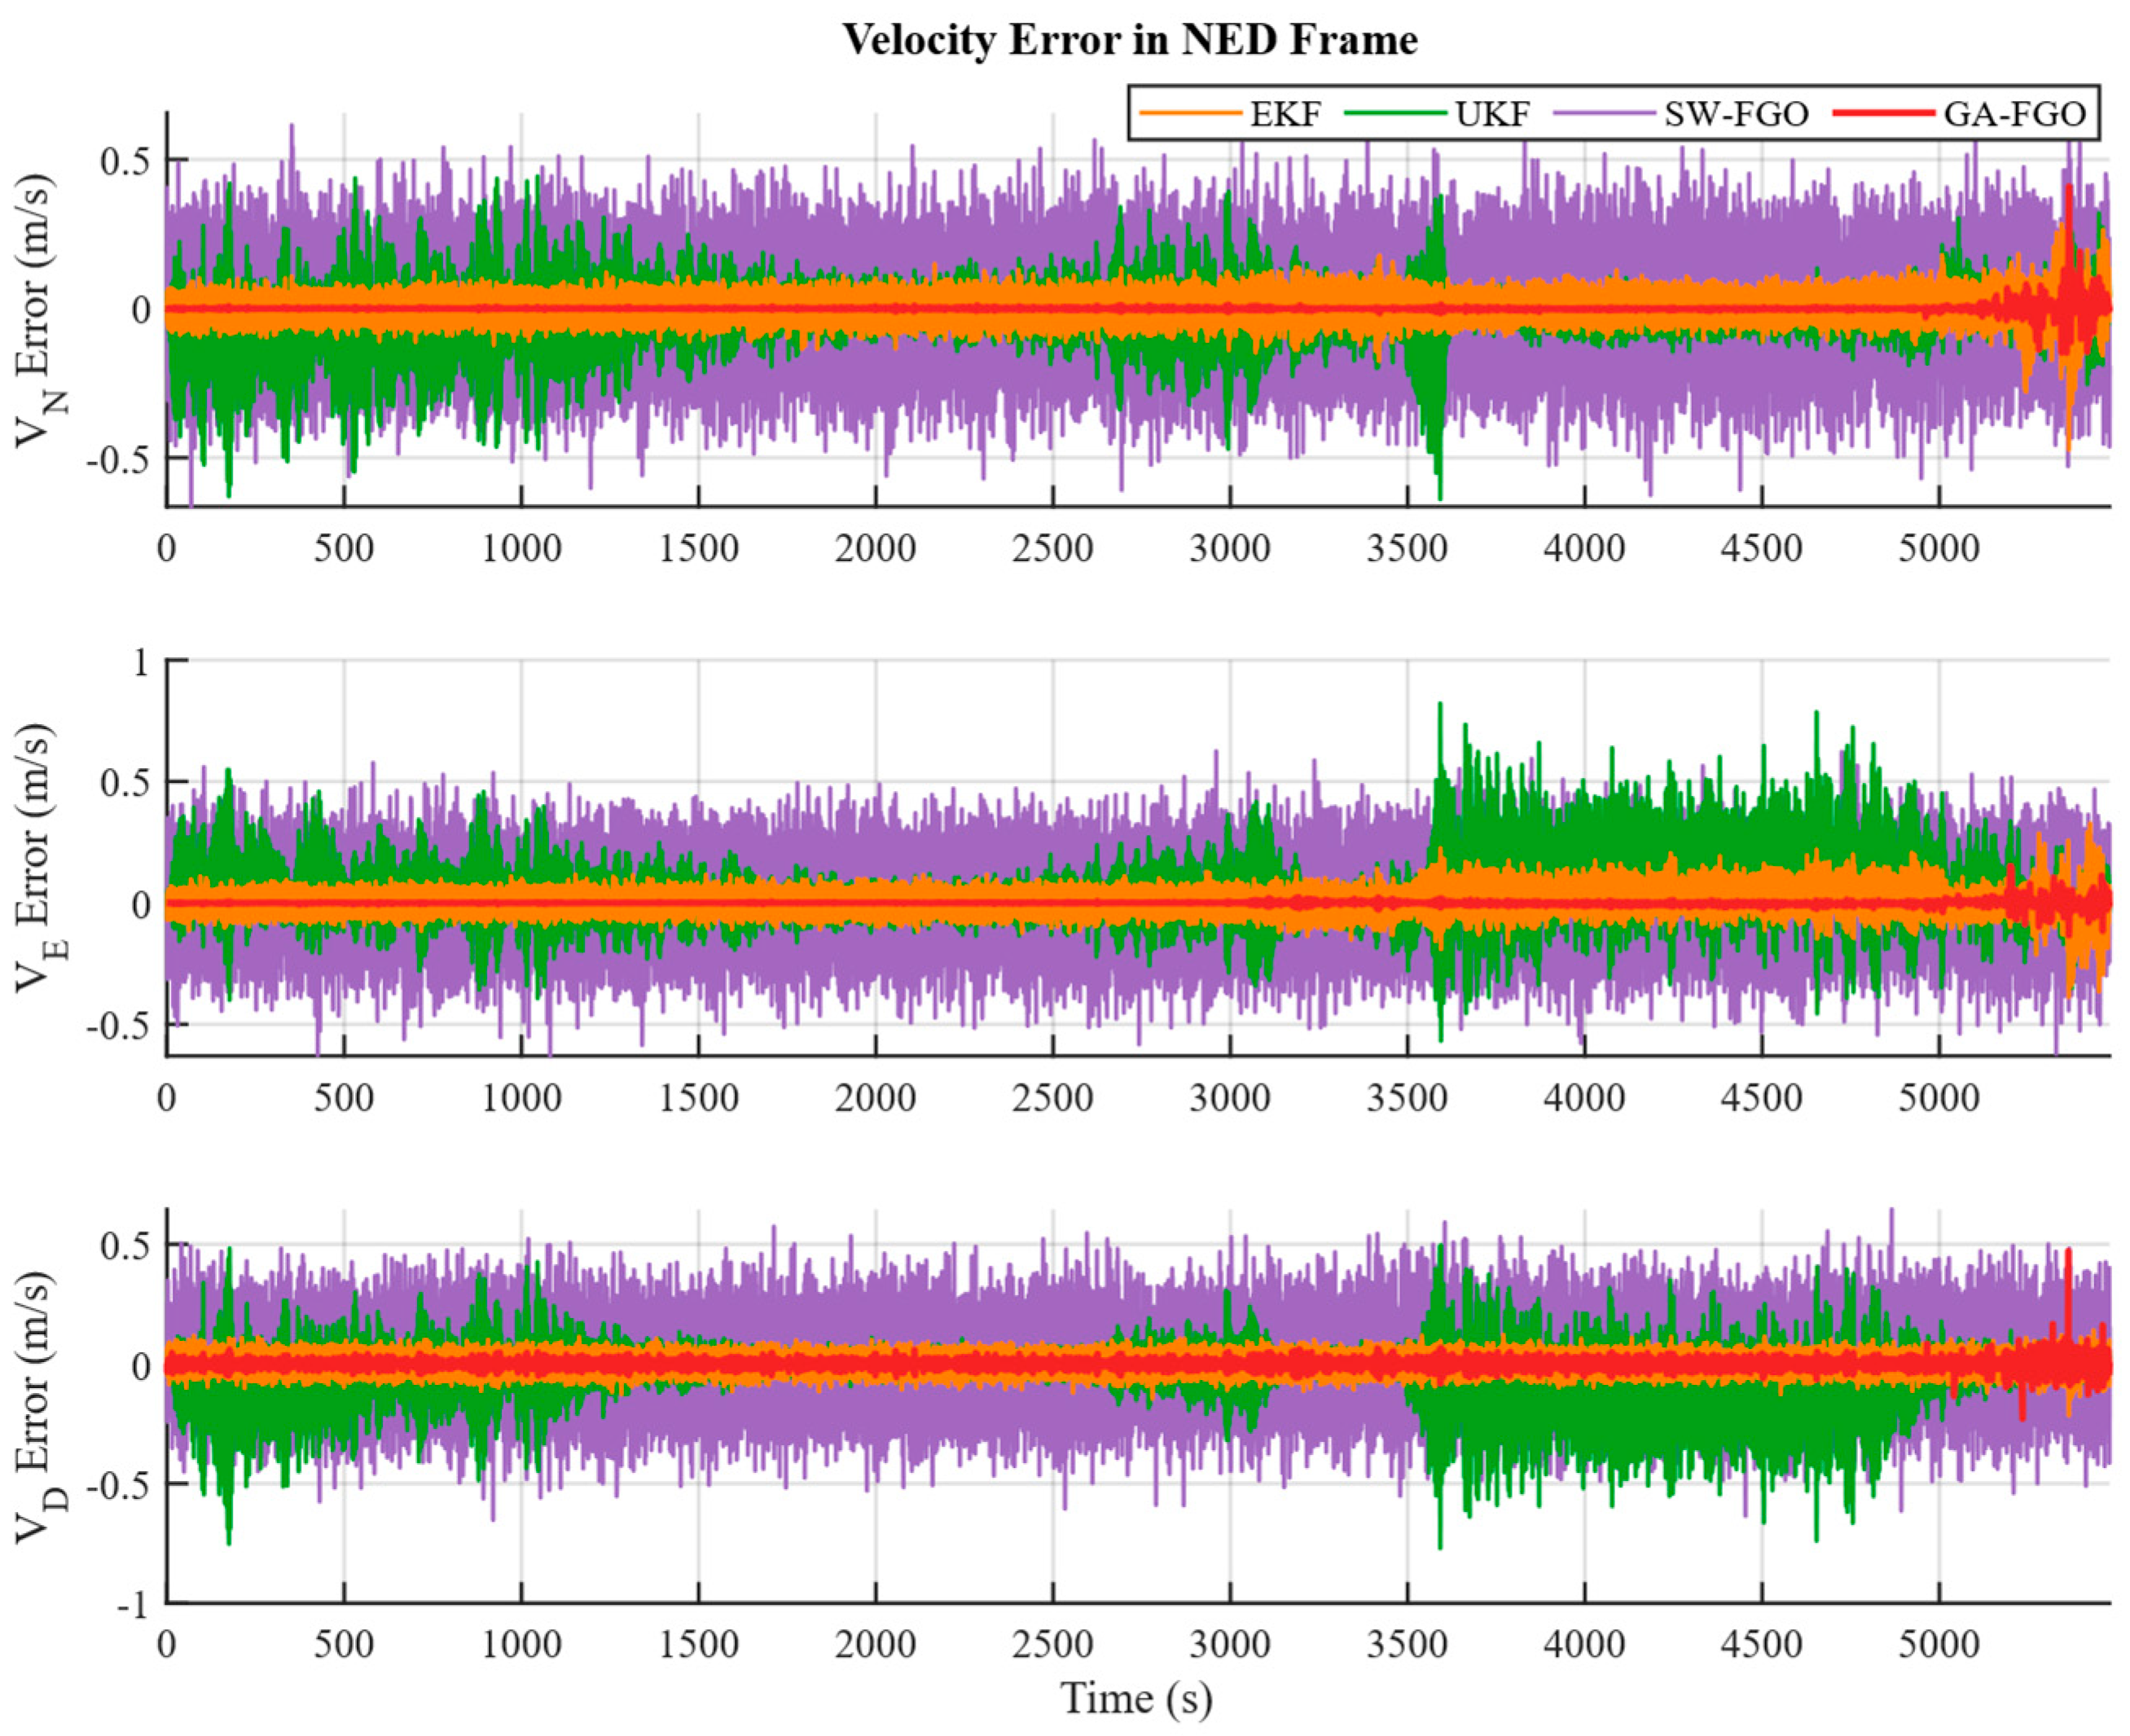The width and height of the screenshot is (2130, 1736).
Task: Click the 1000 tick under the middle plot
Action: (521, 1097)
